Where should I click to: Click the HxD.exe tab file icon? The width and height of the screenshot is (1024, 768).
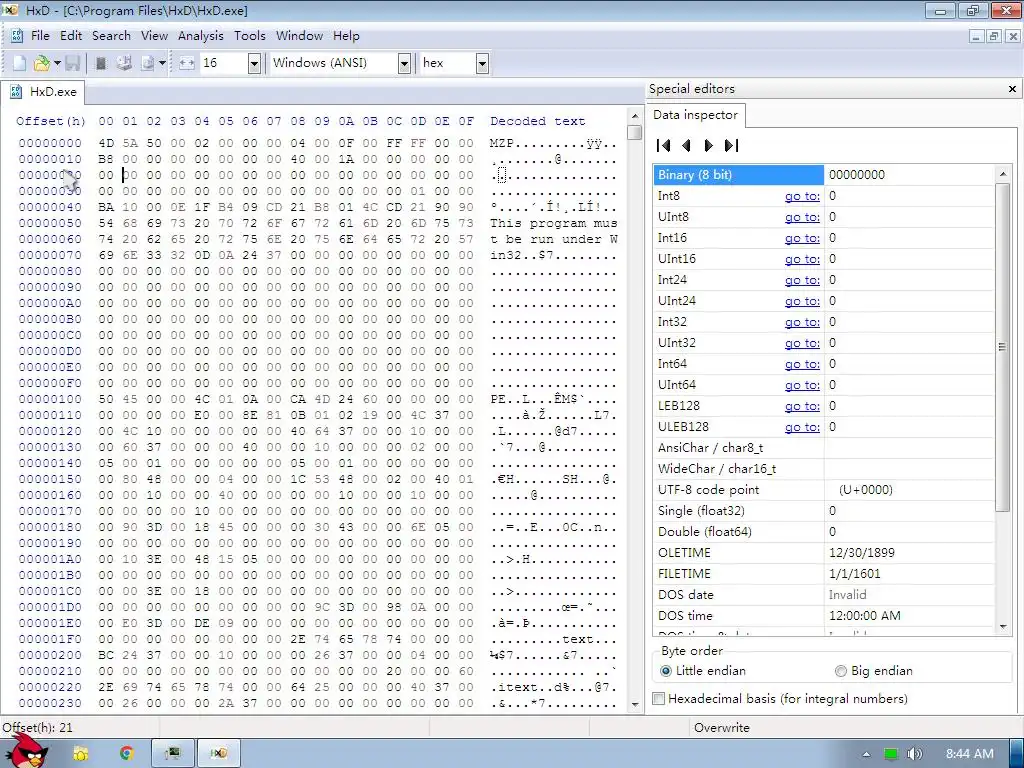point(16,92)
